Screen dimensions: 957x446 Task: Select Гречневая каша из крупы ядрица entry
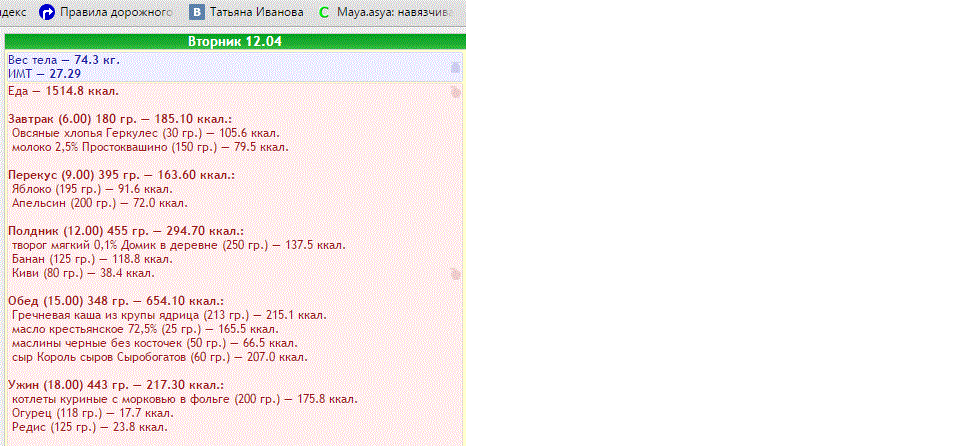169,315
